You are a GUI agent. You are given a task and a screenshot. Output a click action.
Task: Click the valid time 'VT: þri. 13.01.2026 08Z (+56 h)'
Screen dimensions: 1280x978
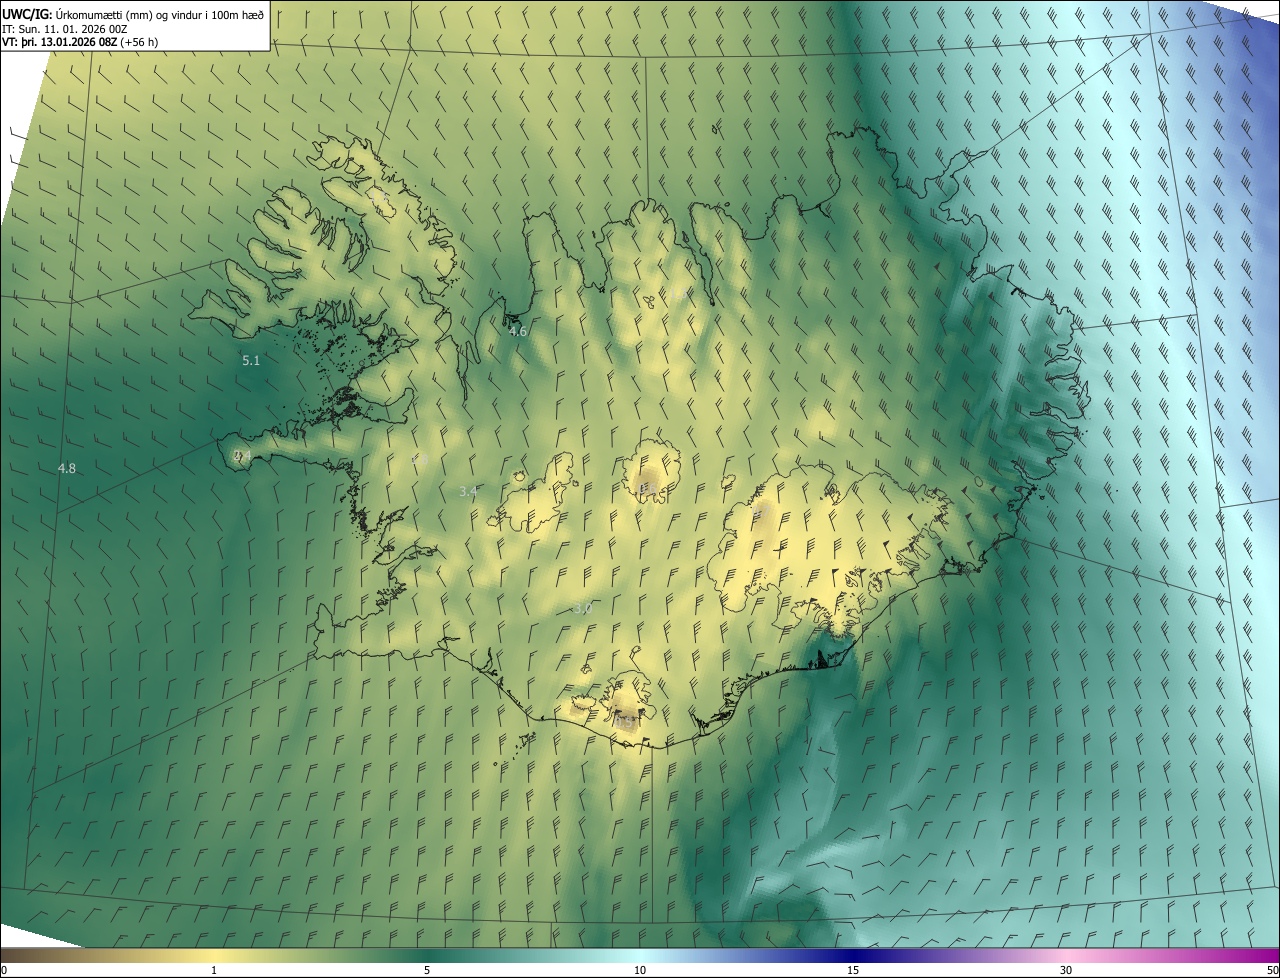click(80, 42)
